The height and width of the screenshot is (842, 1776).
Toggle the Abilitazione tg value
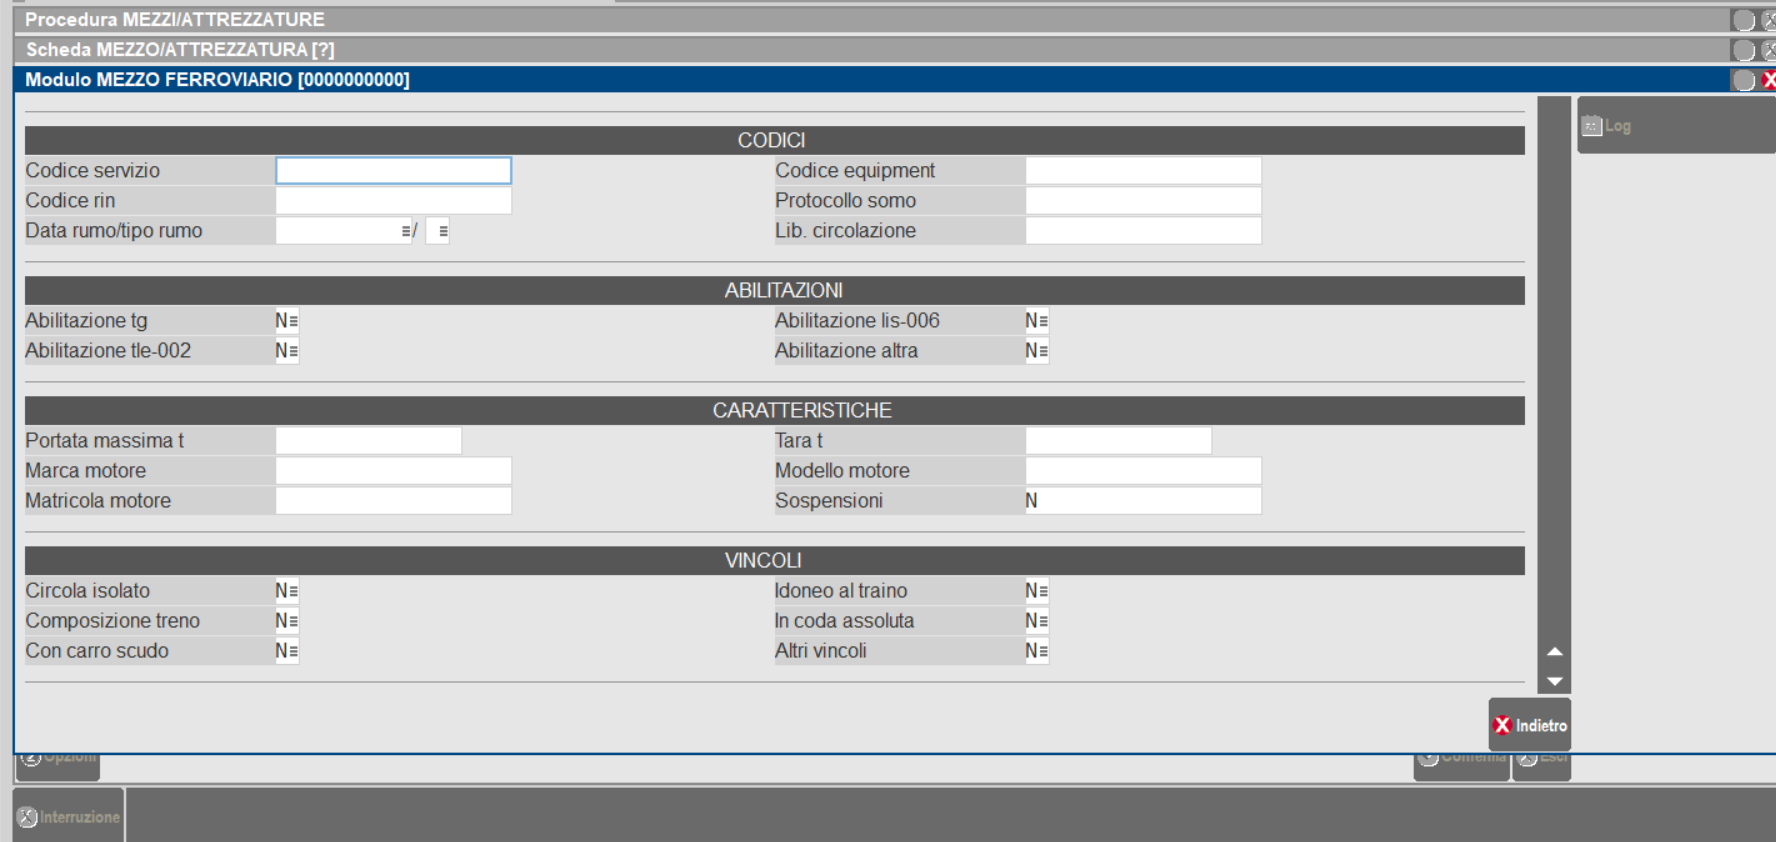click(286, 321)
